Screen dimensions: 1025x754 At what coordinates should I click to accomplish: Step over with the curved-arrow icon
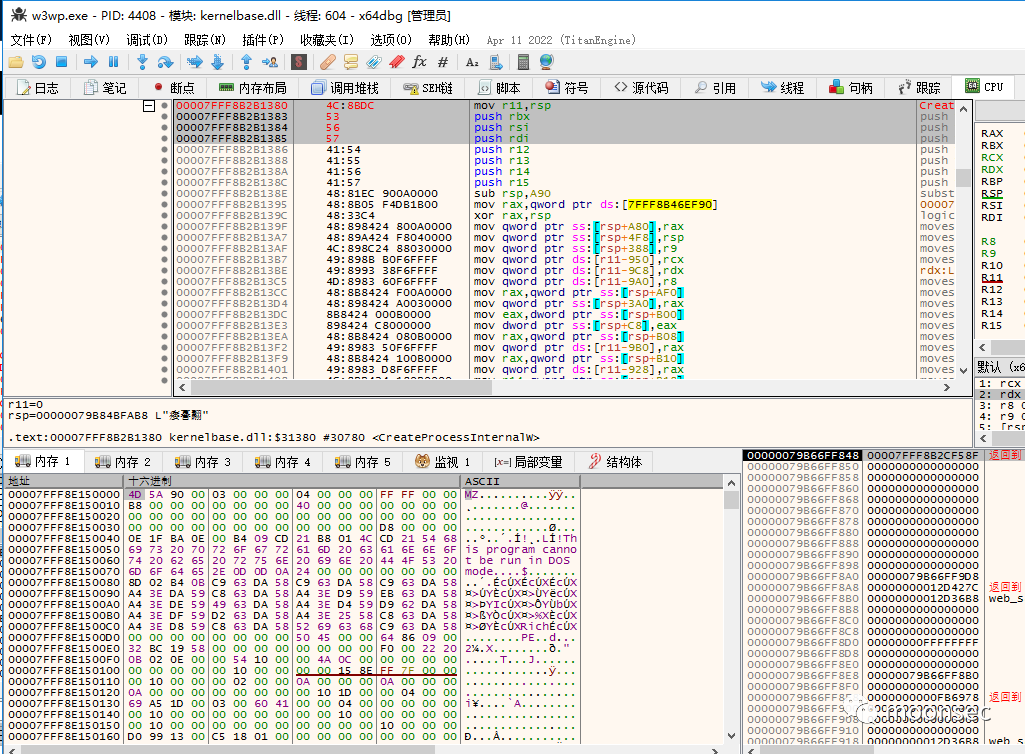165,62
